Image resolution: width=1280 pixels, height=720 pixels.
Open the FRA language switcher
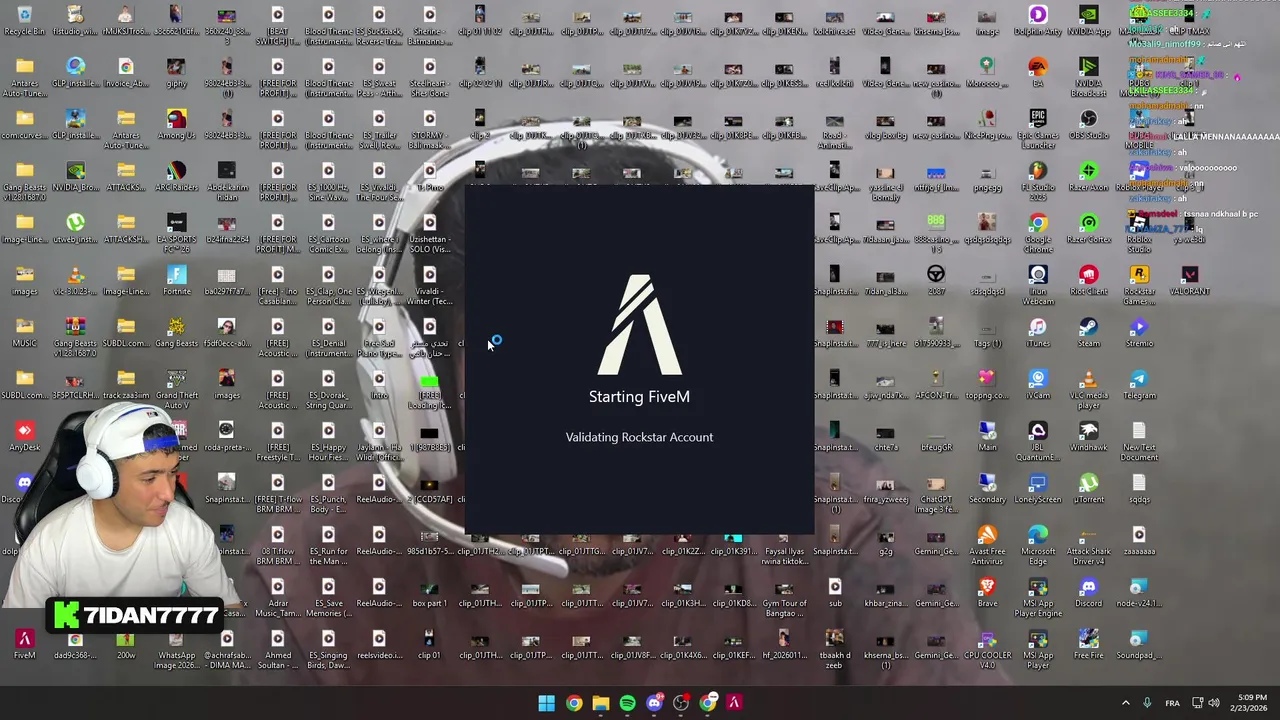click(1172, 703)
